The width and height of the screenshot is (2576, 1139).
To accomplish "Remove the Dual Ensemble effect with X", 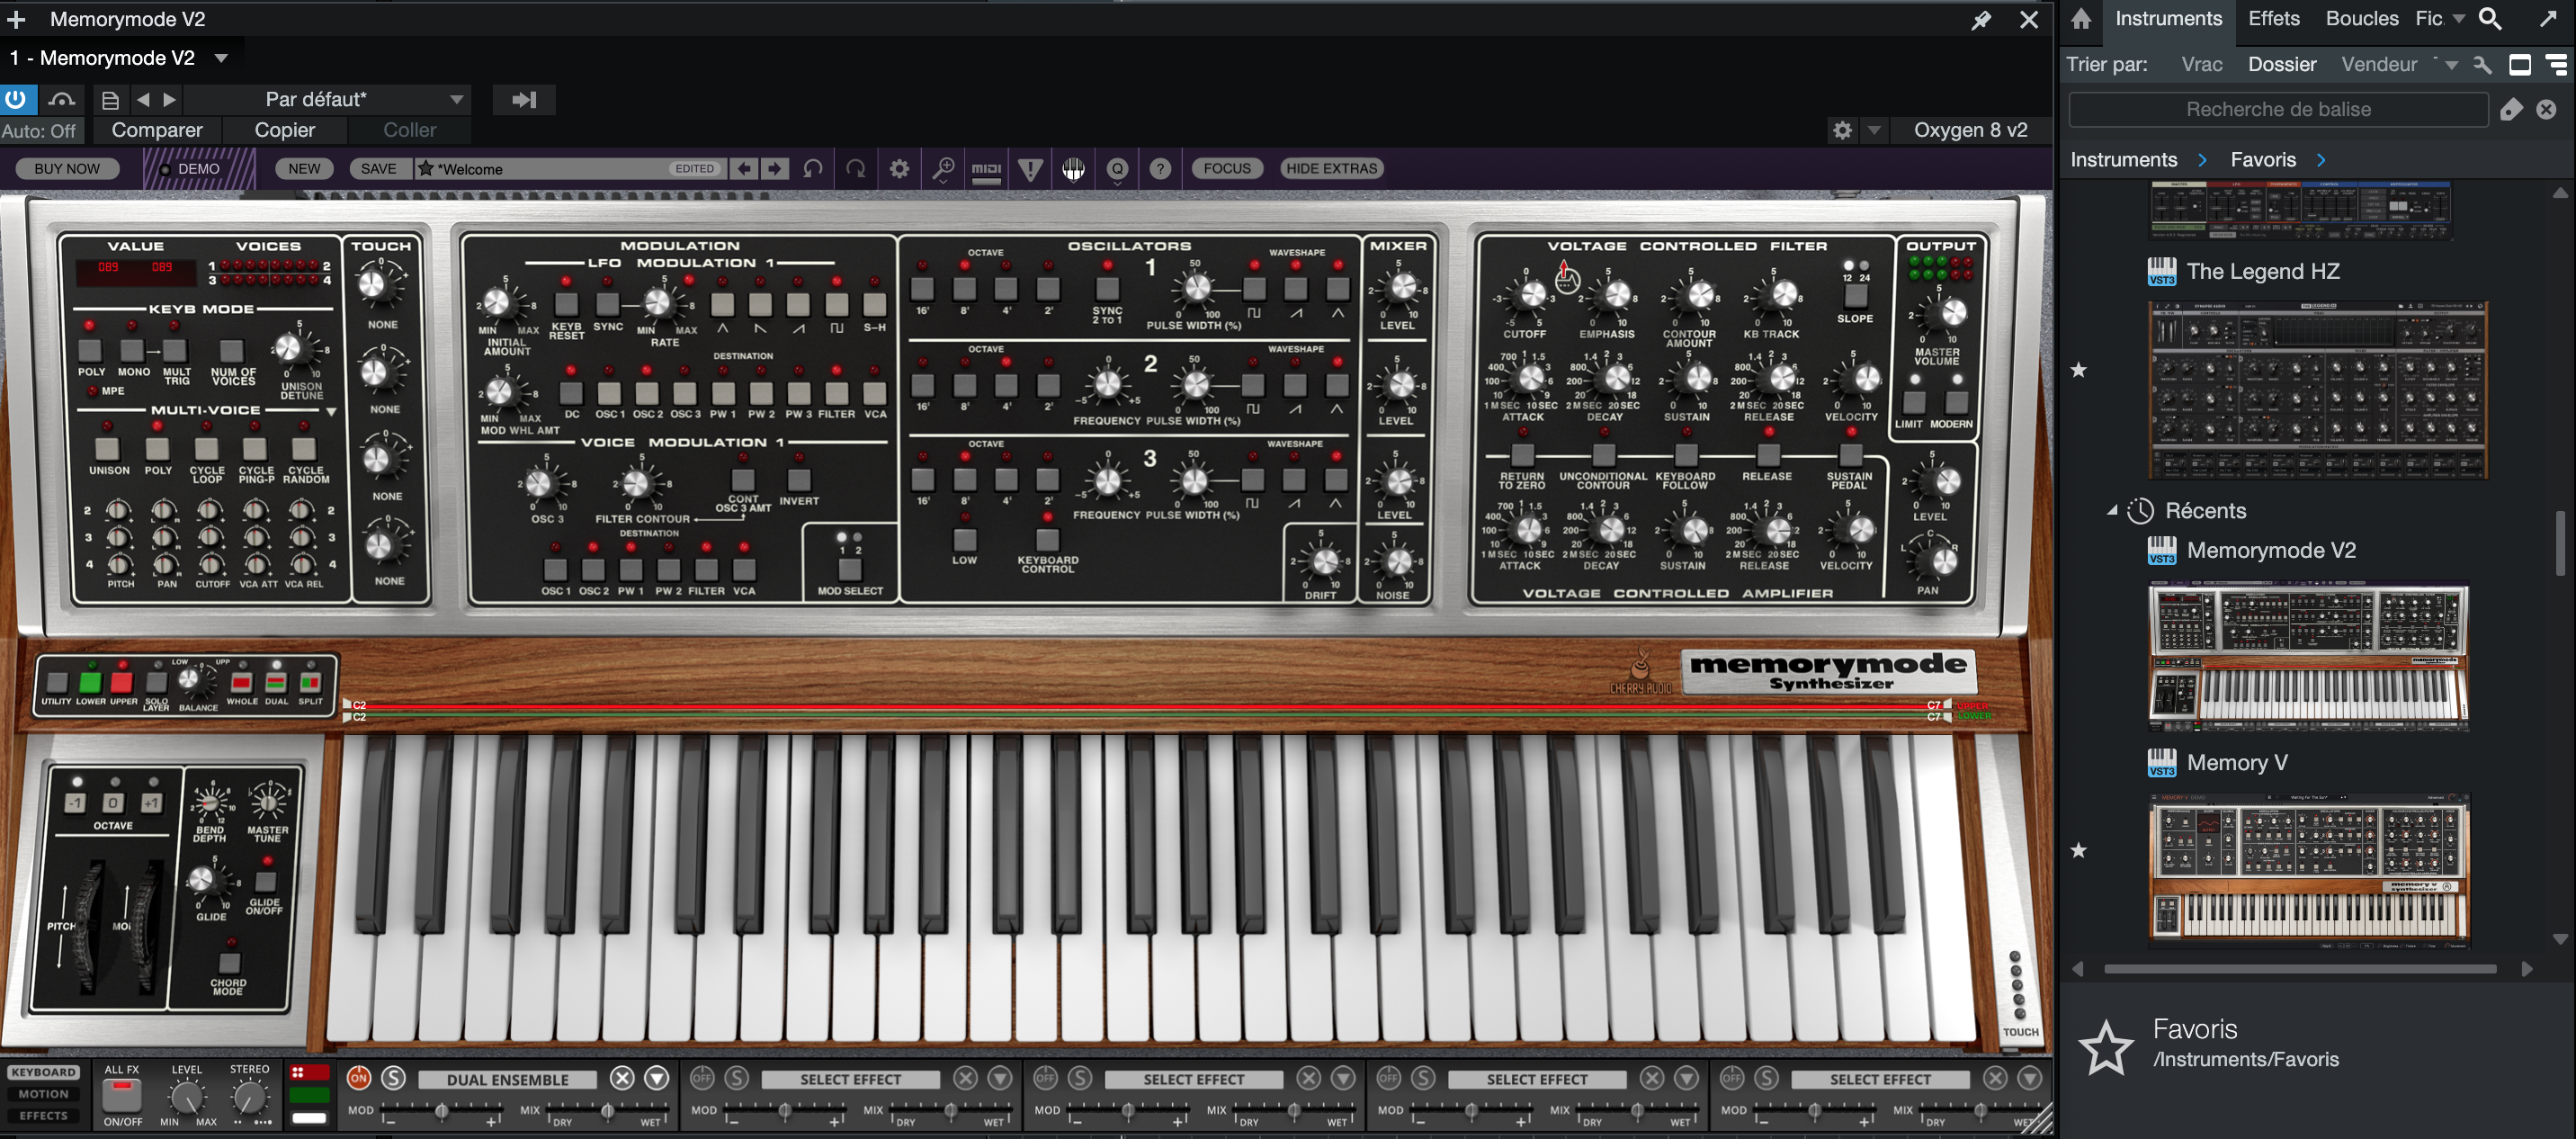I will 622,1077.
